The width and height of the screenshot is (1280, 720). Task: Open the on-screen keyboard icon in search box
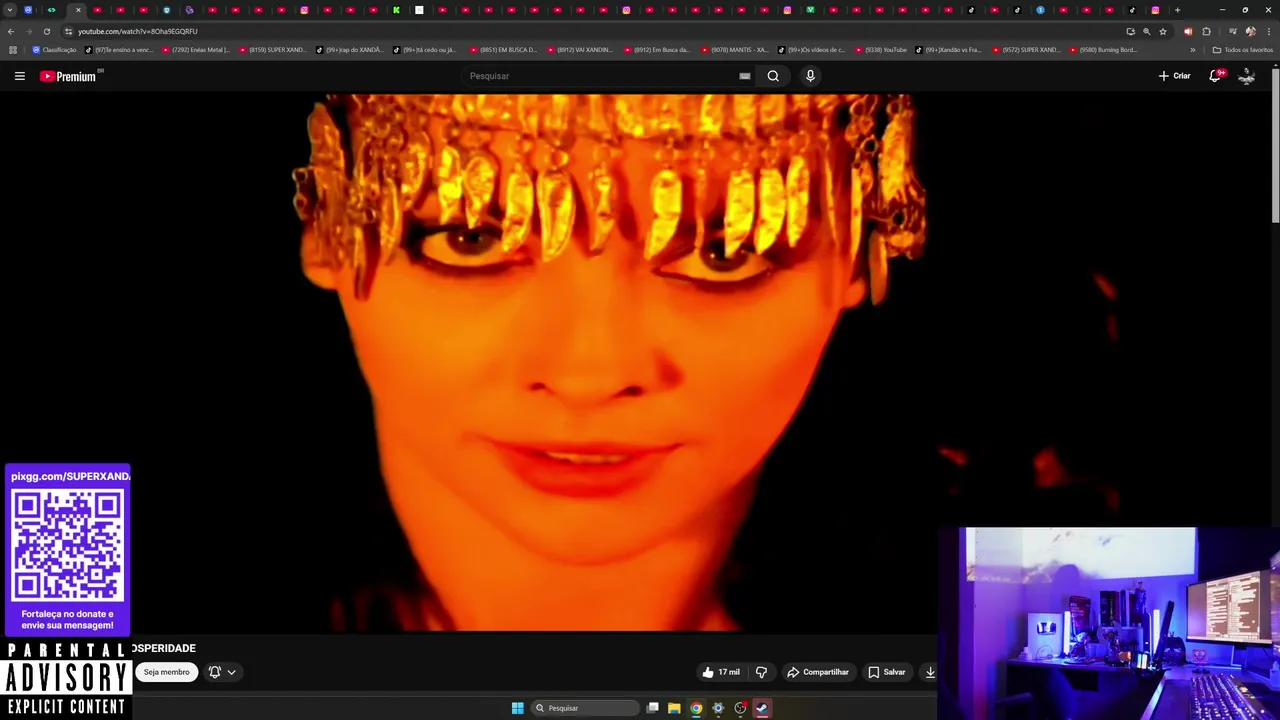tap(745, 76)
